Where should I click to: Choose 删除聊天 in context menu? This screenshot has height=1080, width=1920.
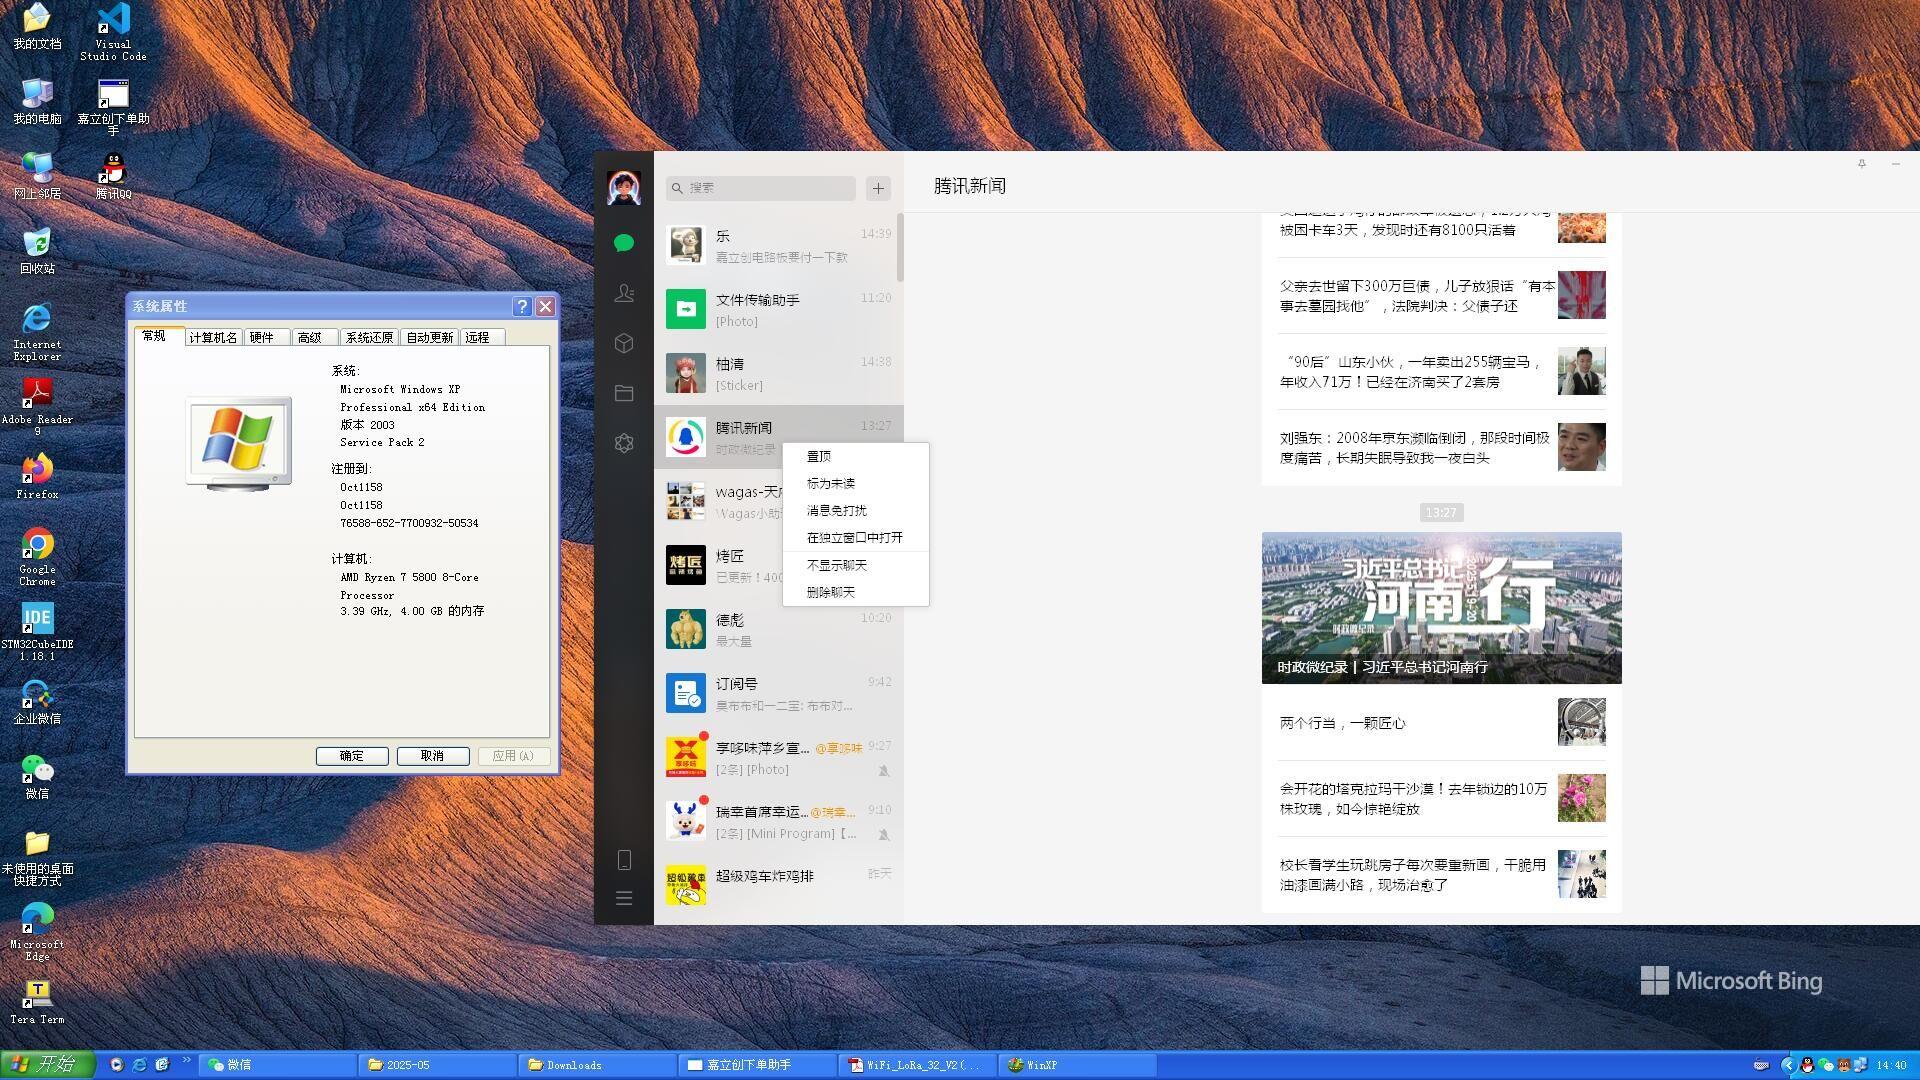tap(856, 592)
